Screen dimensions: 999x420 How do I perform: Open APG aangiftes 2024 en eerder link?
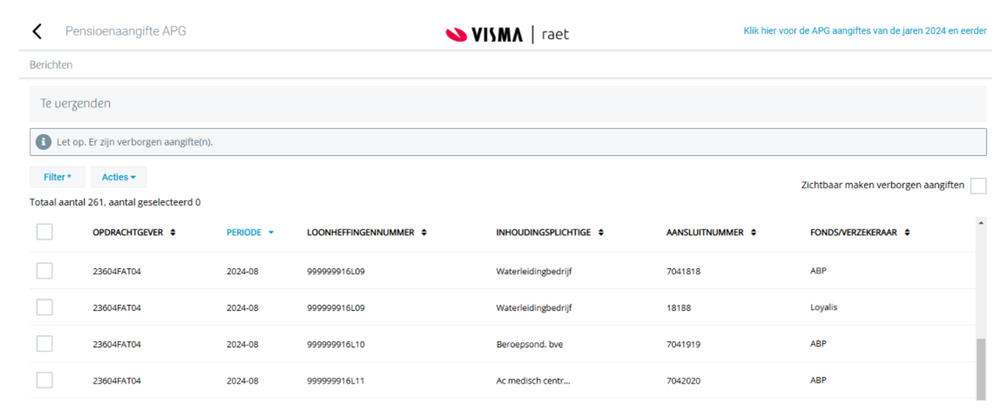(864, 31)
